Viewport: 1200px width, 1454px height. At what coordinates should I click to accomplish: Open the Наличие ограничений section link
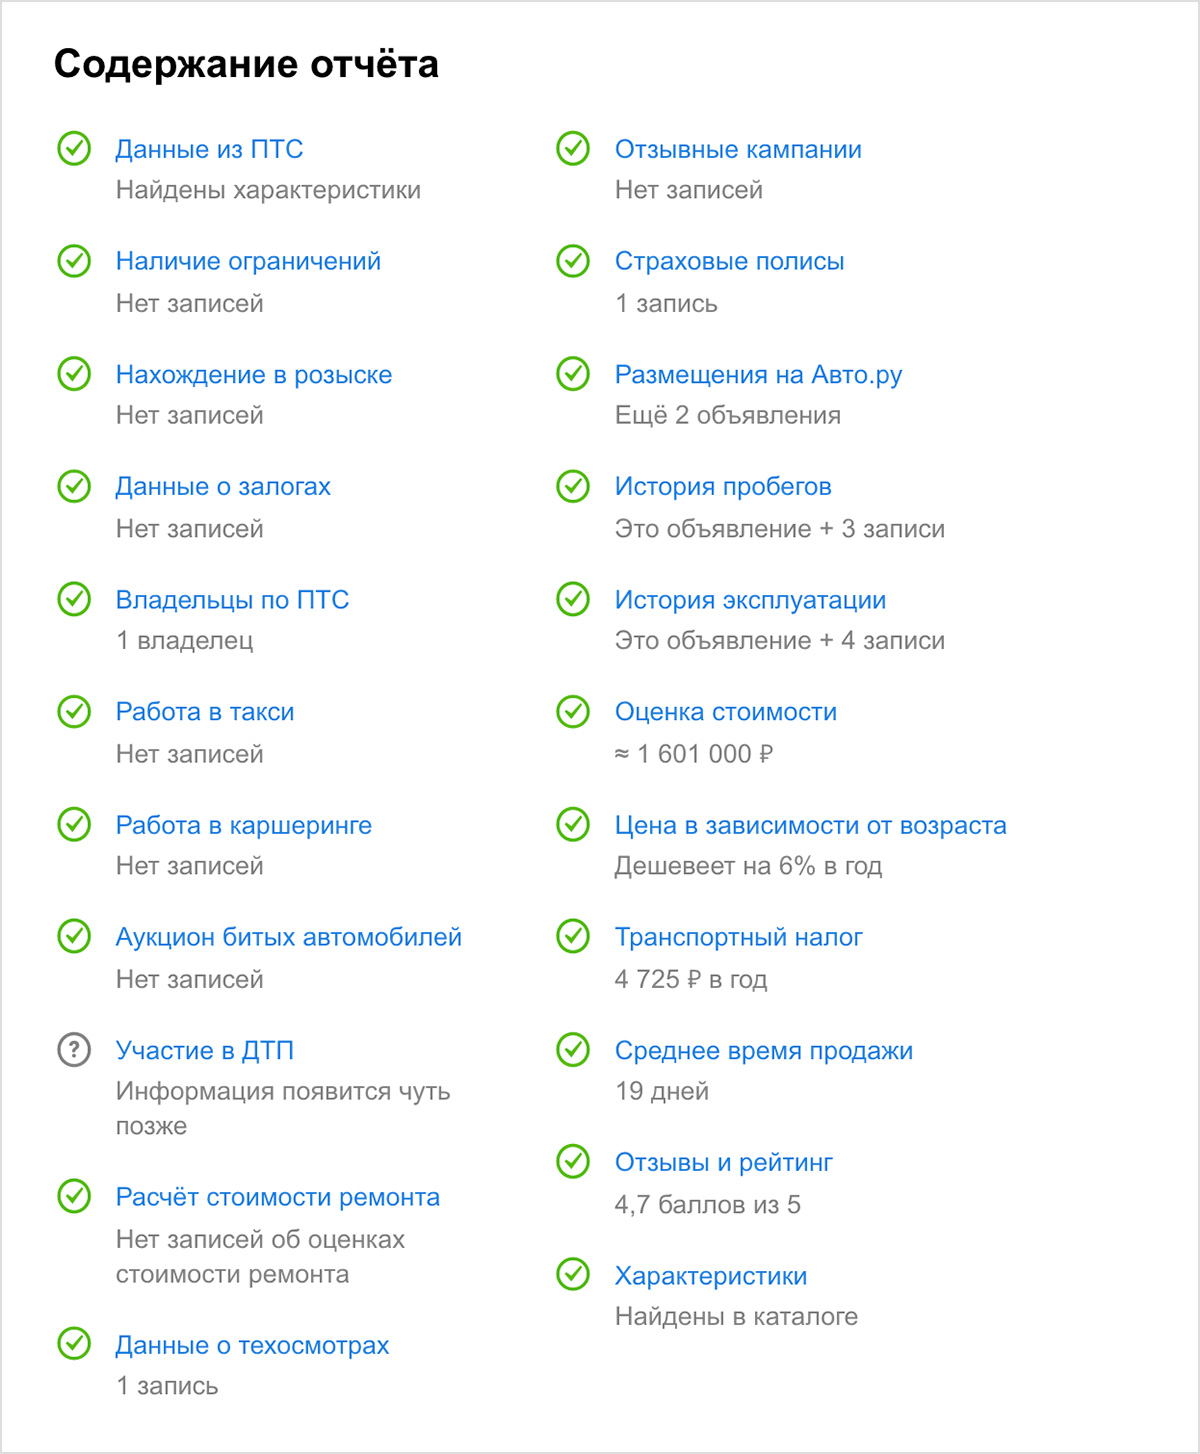(248, 261)
